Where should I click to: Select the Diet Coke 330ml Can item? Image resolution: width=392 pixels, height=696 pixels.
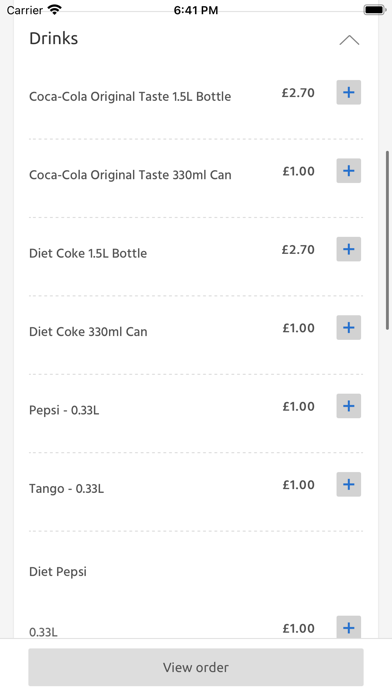pos(88,332)
